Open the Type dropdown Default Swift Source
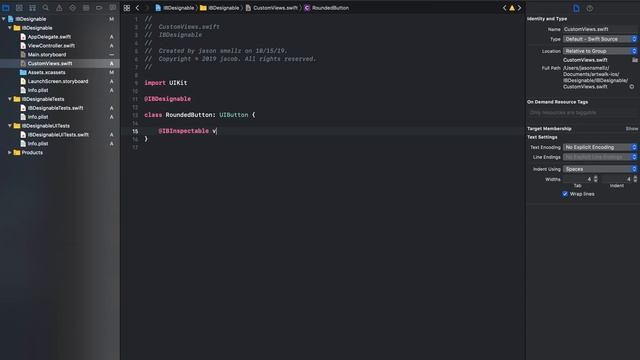640x360 pixels. pos(600,39)
